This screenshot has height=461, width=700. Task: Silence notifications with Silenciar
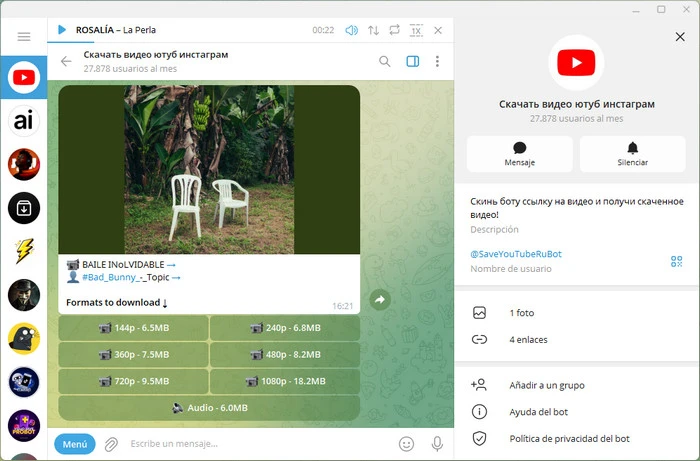633,154
